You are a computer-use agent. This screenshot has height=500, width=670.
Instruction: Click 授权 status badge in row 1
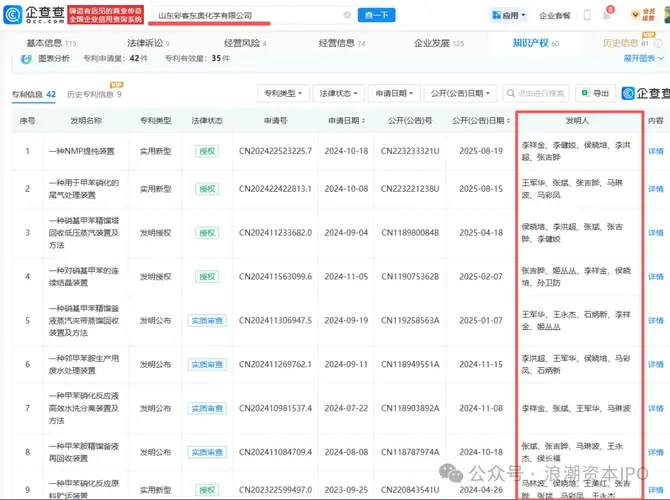pos(207,151)
